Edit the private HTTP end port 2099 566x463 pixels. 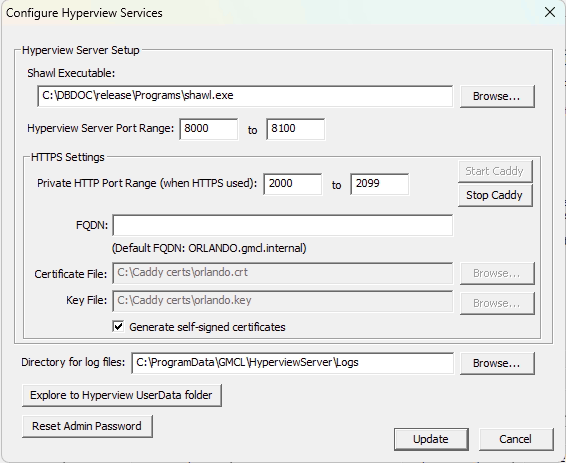click(x=379, y=184)
